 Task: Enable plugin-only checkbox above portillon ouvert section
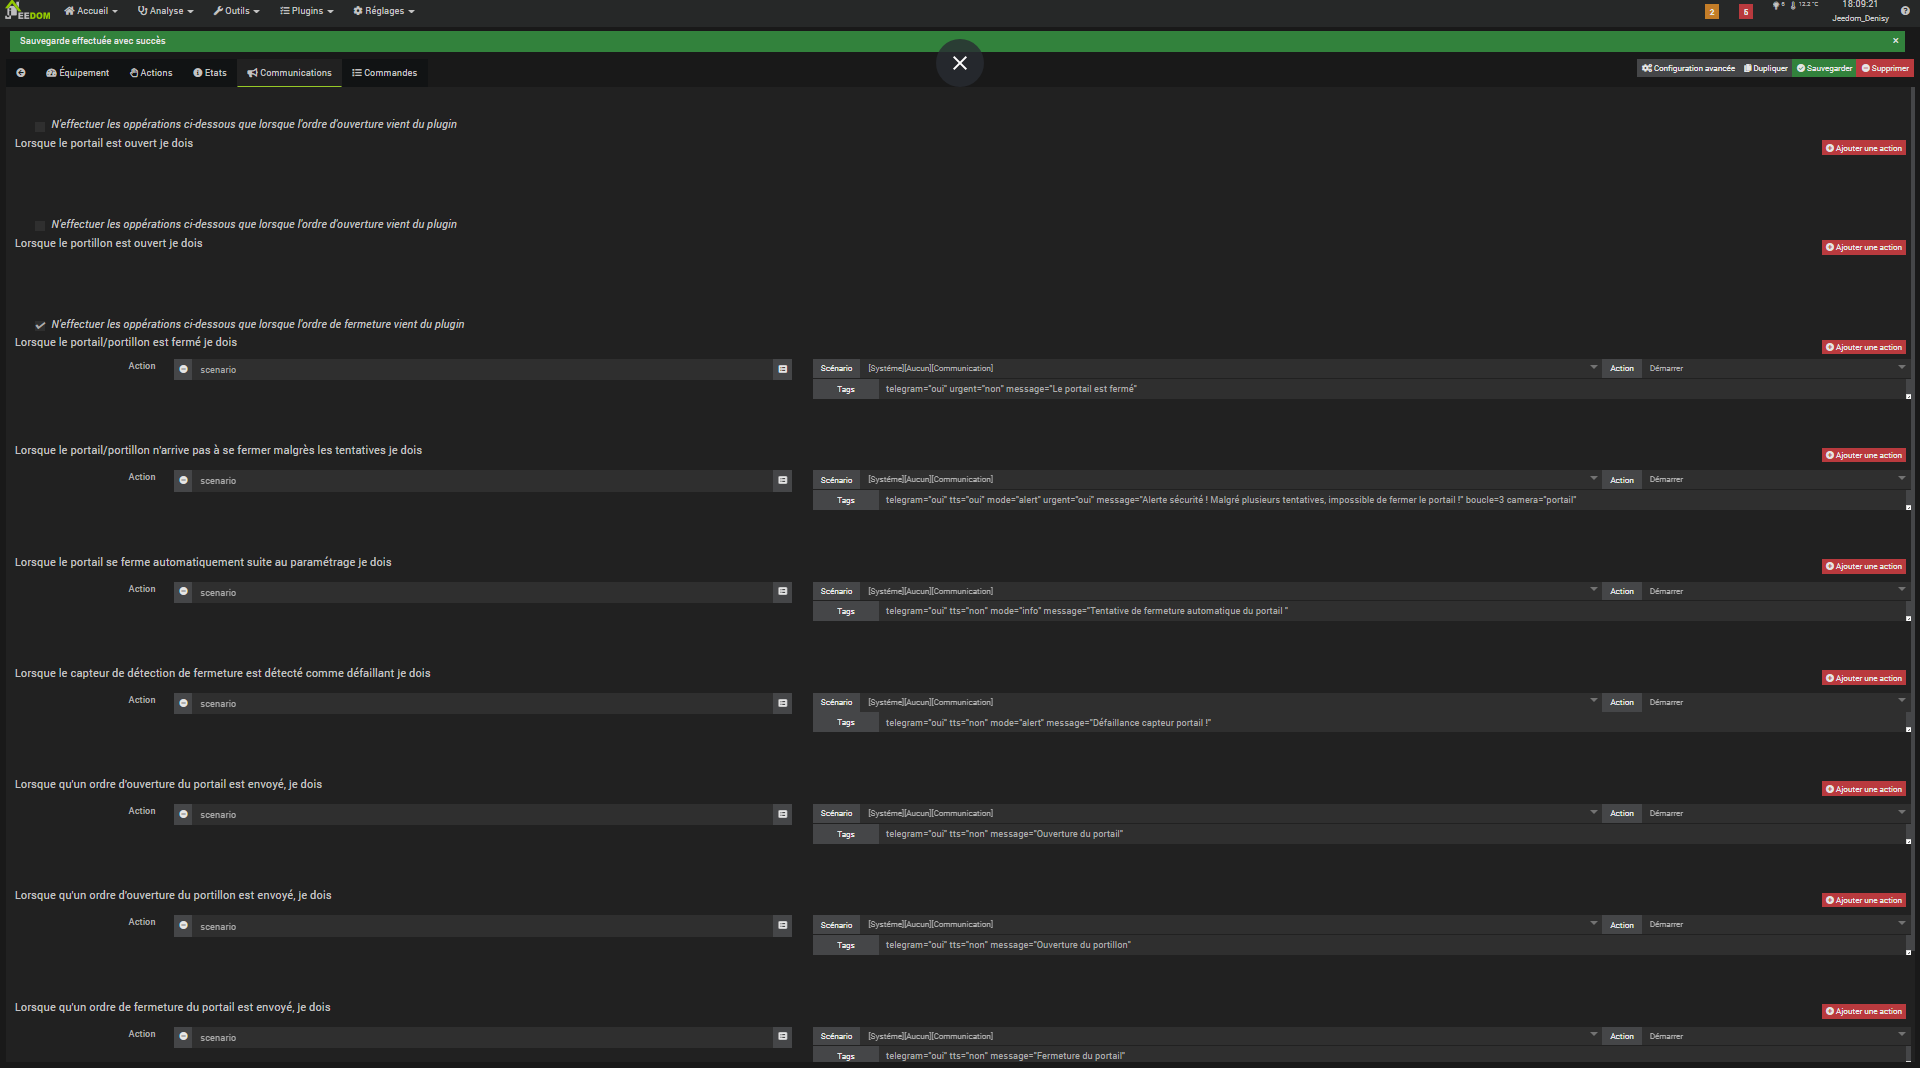[x=40, y=226]
